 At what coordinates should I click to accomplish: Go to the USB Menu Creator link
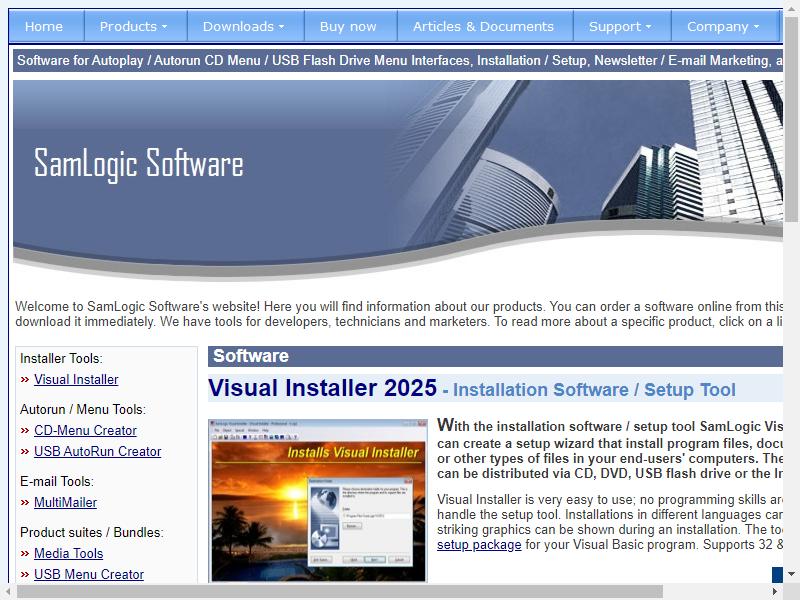pos(89,574)
